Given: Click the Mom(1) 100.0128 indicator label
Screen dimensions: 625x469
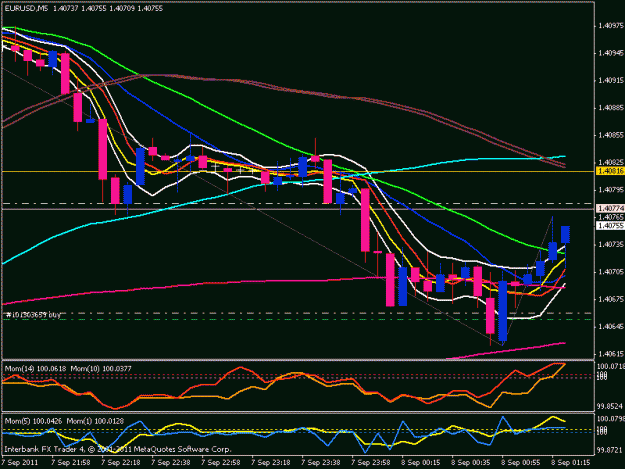Looking at the screenshot, I should coord(95,421).
